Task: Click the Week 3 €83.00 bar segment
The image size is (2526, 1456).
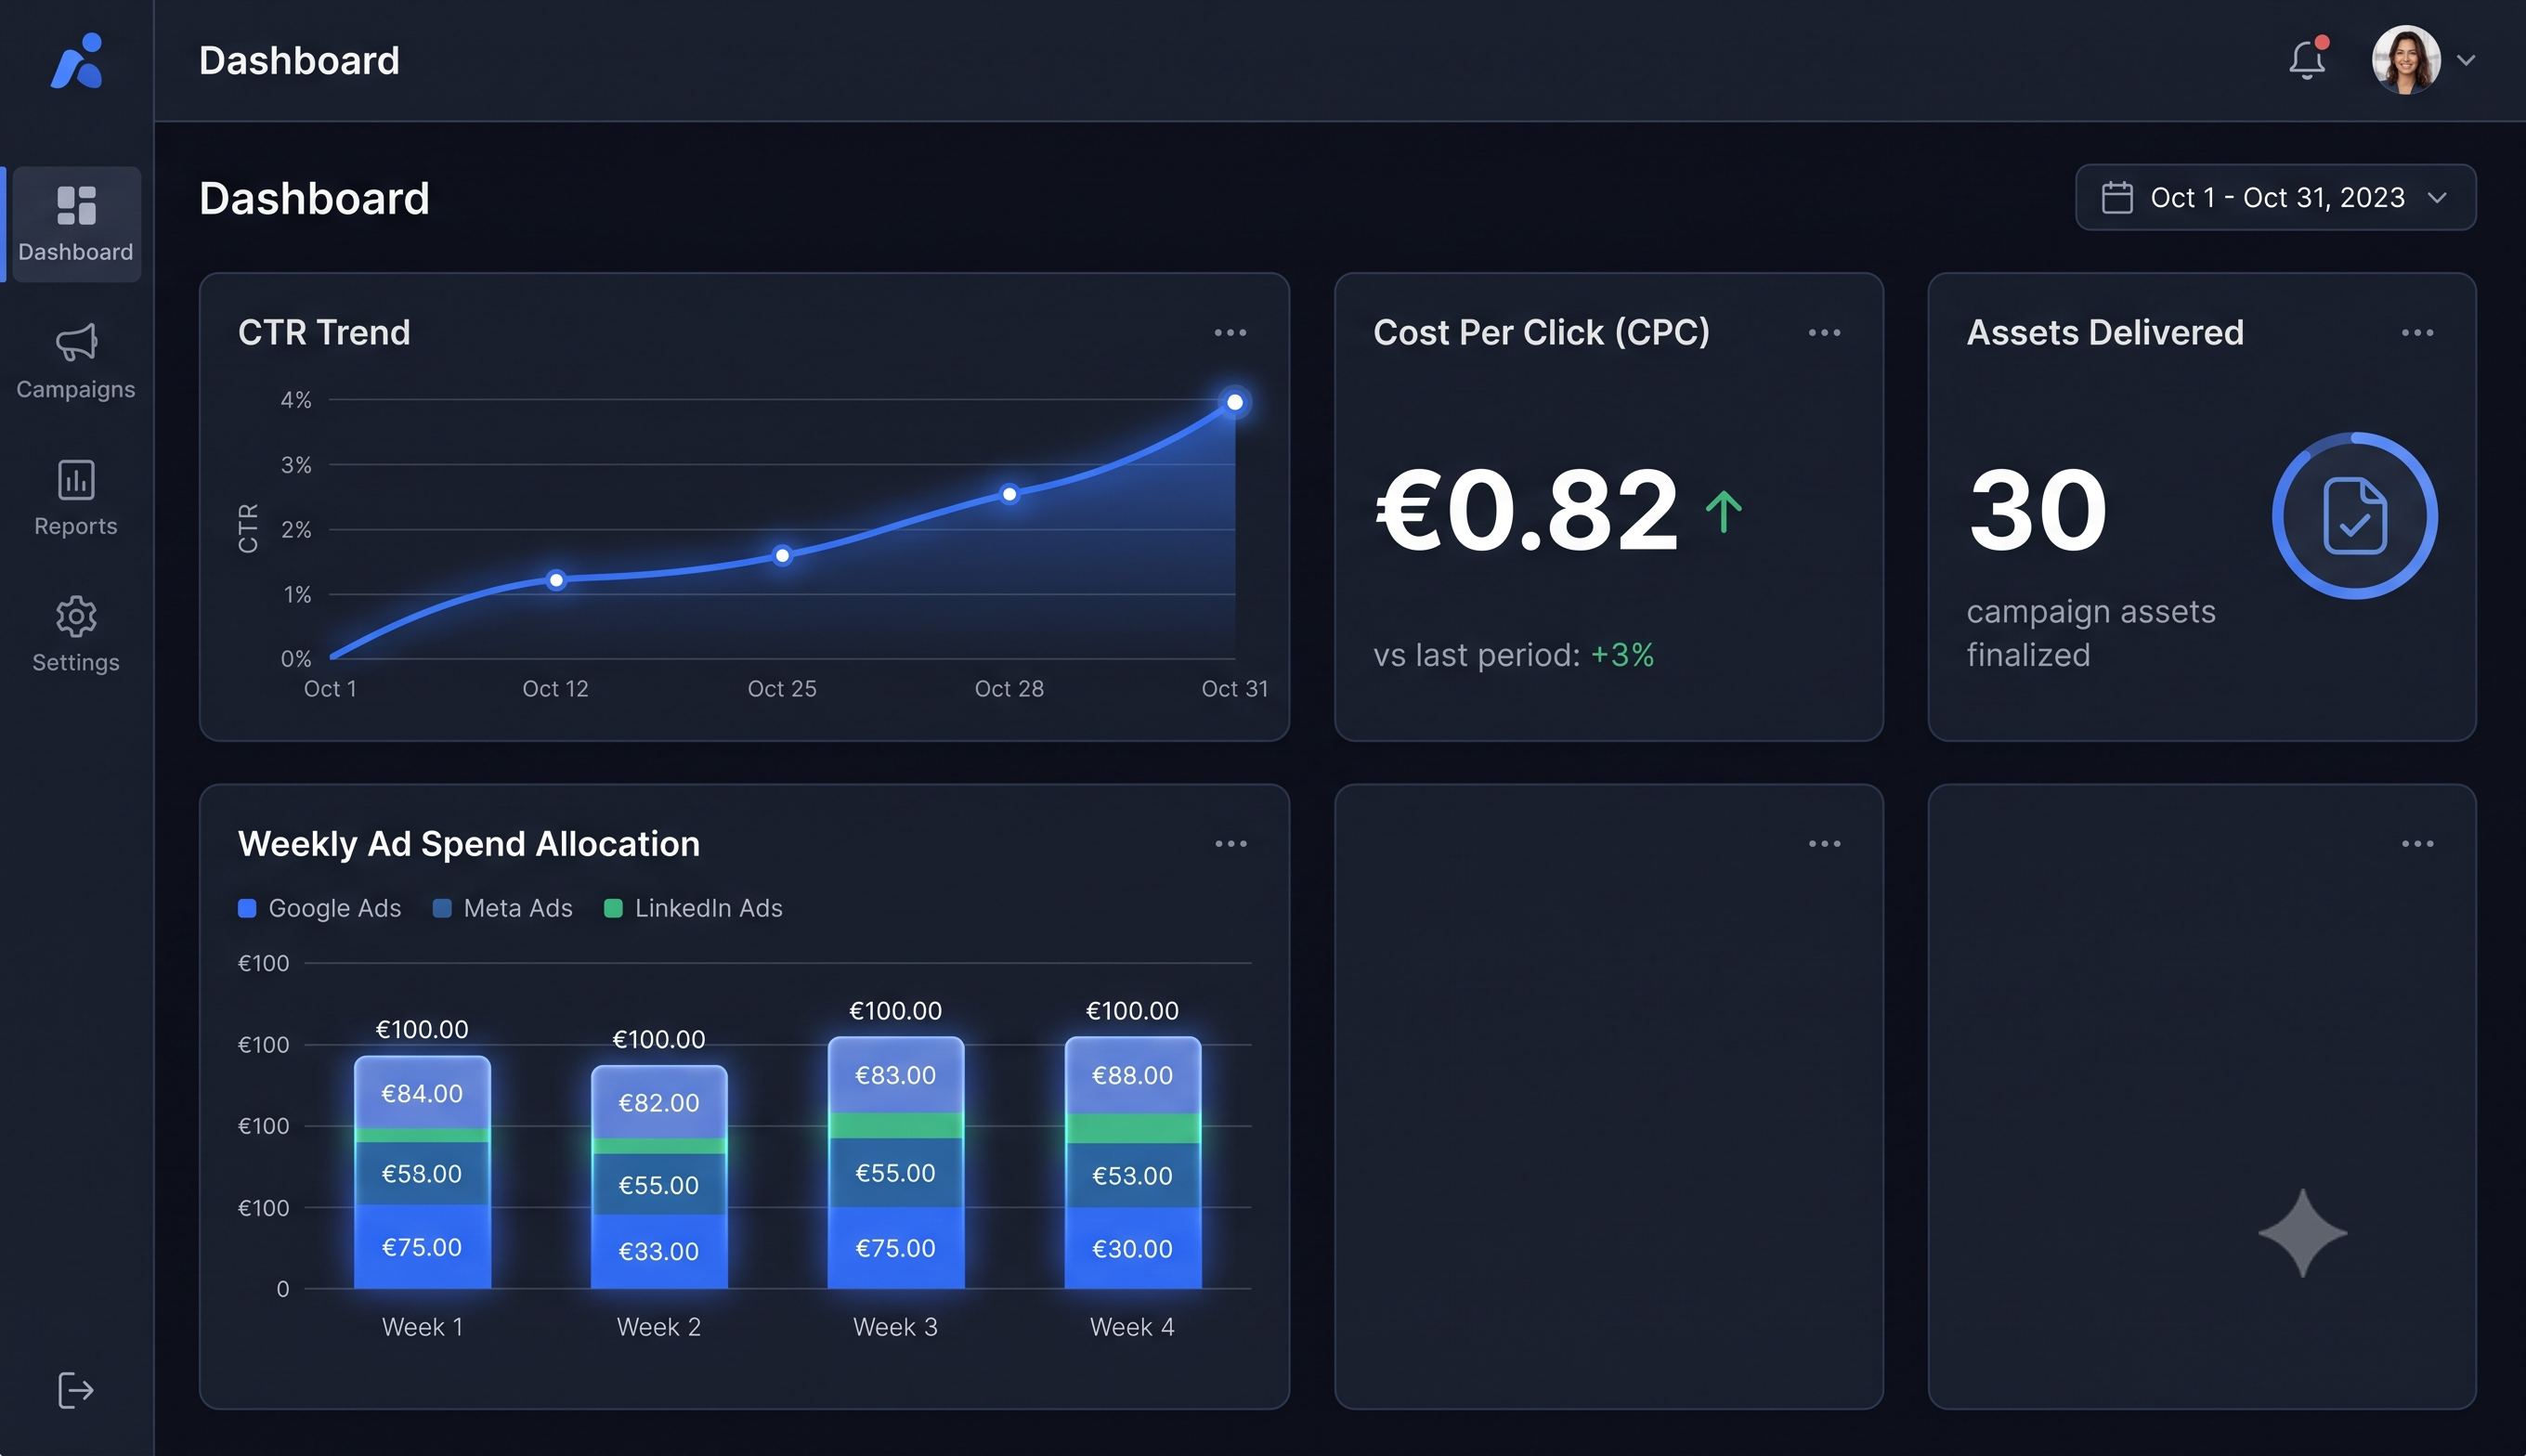Action: (895, 1075)
